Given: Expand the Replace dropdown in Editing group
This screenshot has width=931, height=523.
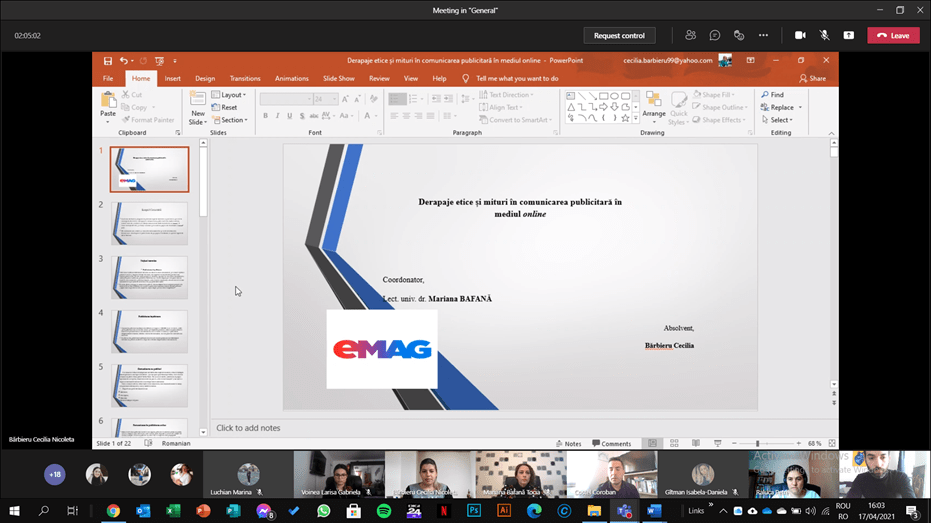Looking at the screenshot, I should 782,107.
